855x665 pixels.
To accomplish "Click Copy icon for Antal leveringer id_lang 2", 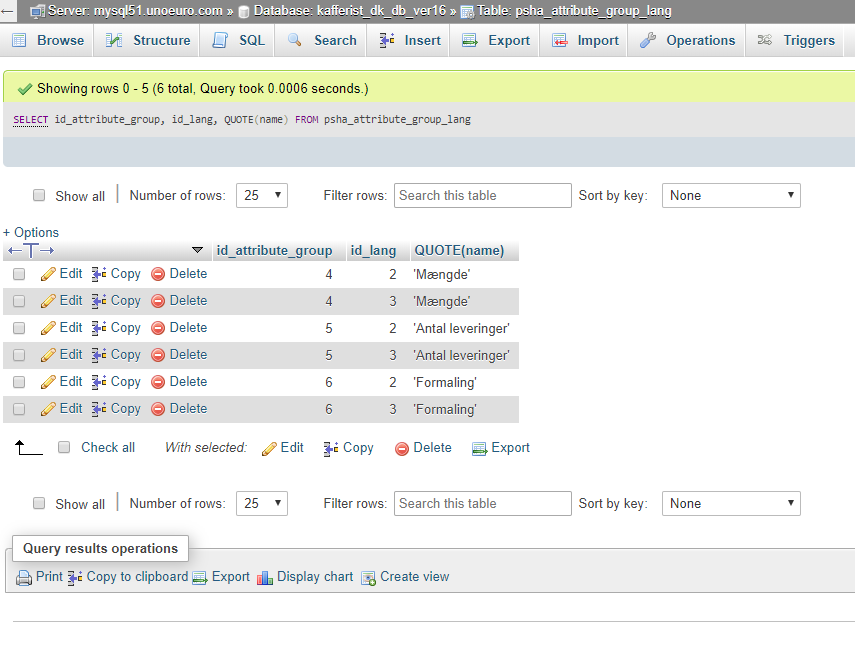I will click(x=99, y=328).
